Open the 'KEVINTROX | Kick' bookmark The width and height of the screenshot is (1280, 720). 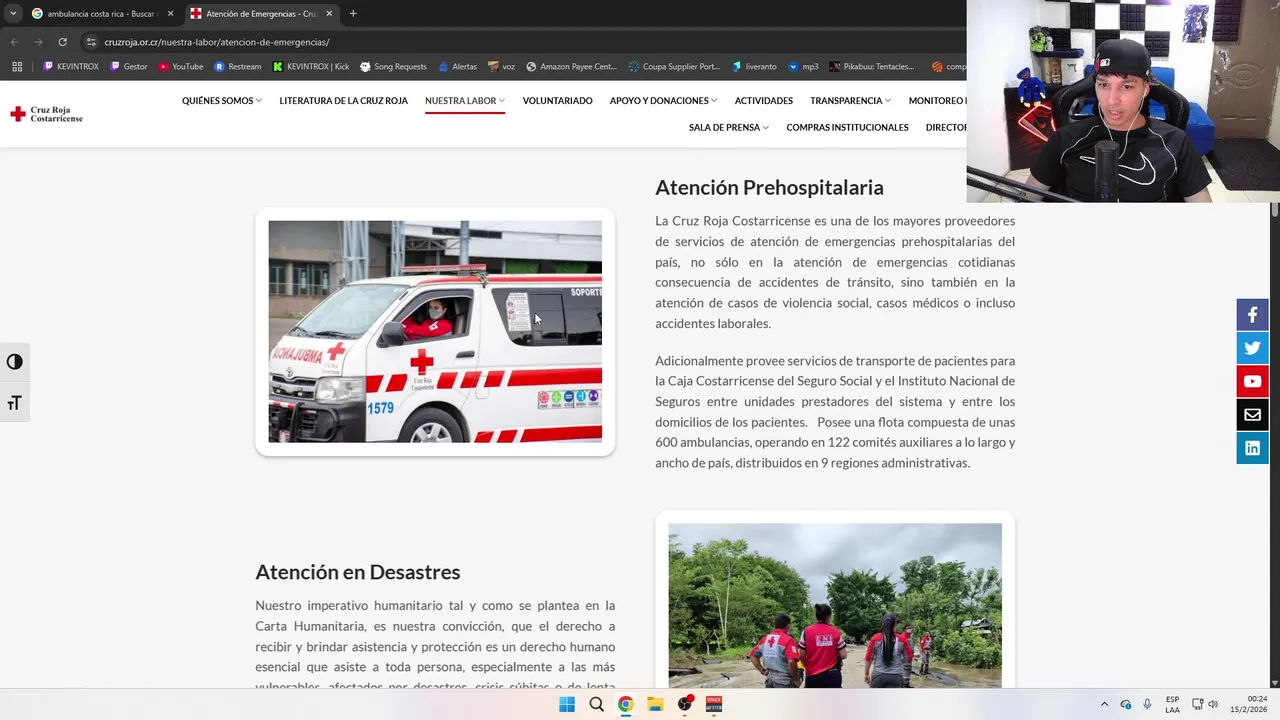[x=311, y=67]
